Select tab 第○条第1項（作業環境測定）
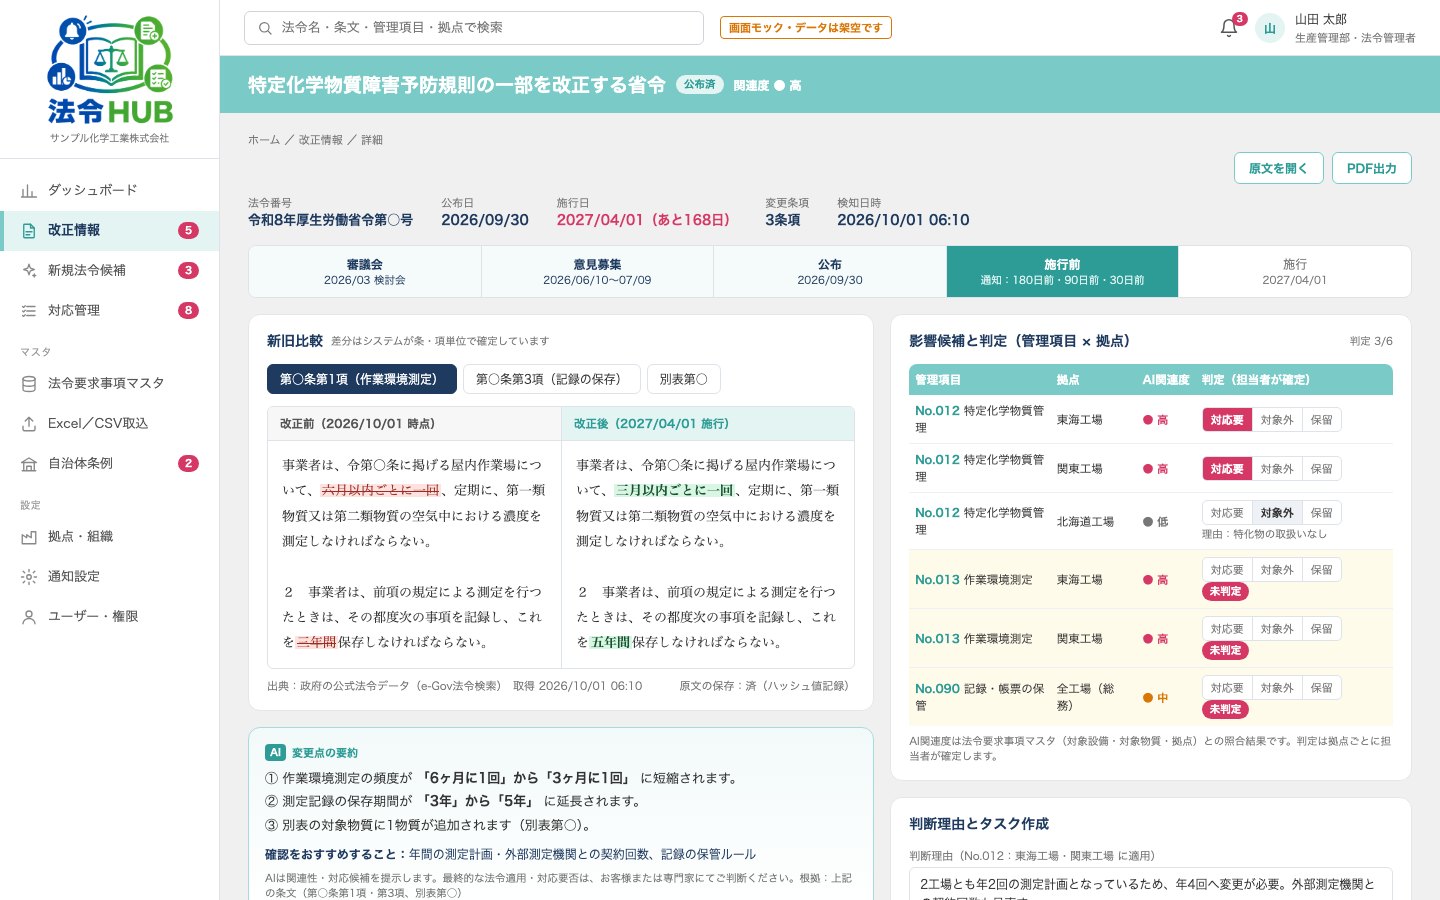 [362, 379]
